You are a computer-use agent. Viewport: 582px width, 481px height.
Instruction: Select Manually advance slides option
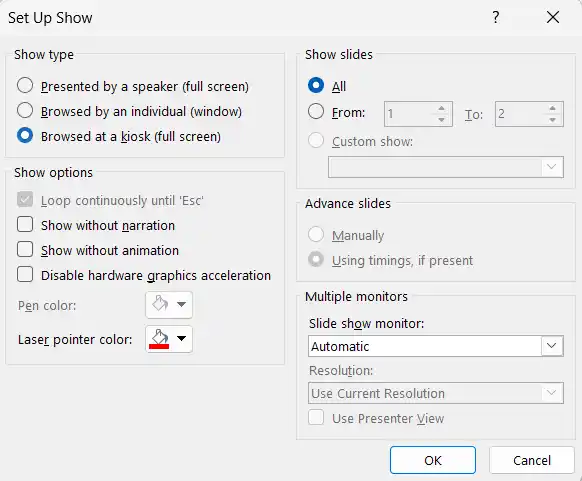click(316, 235)
